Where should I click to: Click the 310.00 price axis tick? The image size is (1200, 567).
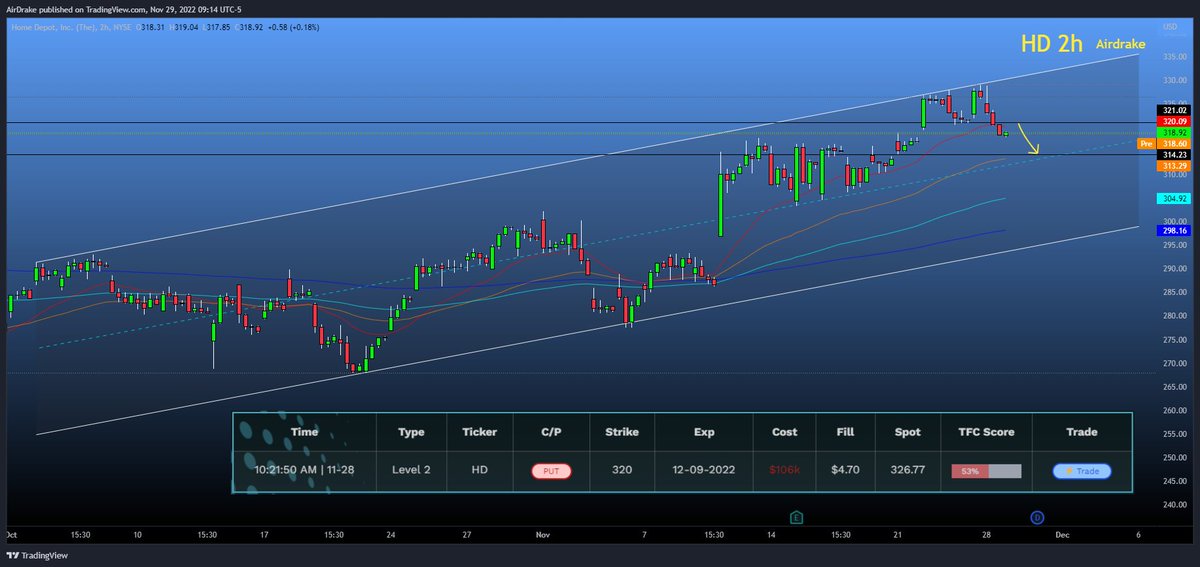1173,174
